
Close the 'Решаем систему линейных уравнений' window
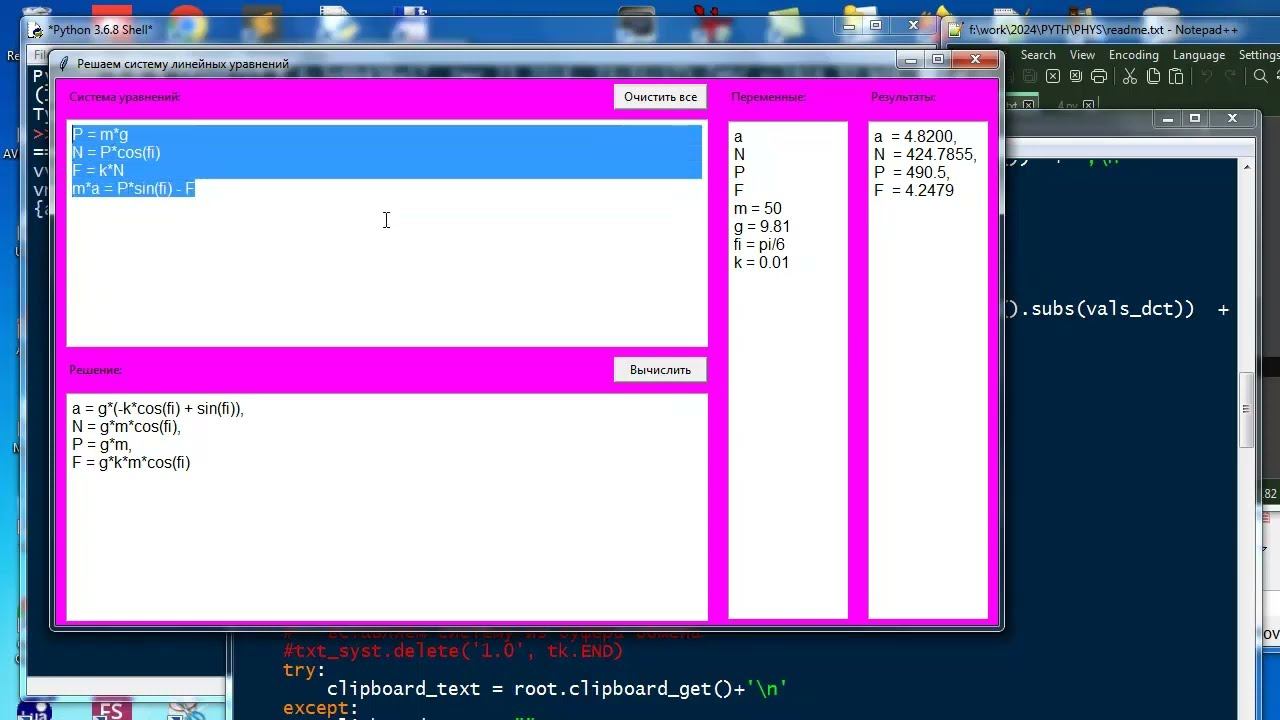pyautogui.click(x=976, y=60)
